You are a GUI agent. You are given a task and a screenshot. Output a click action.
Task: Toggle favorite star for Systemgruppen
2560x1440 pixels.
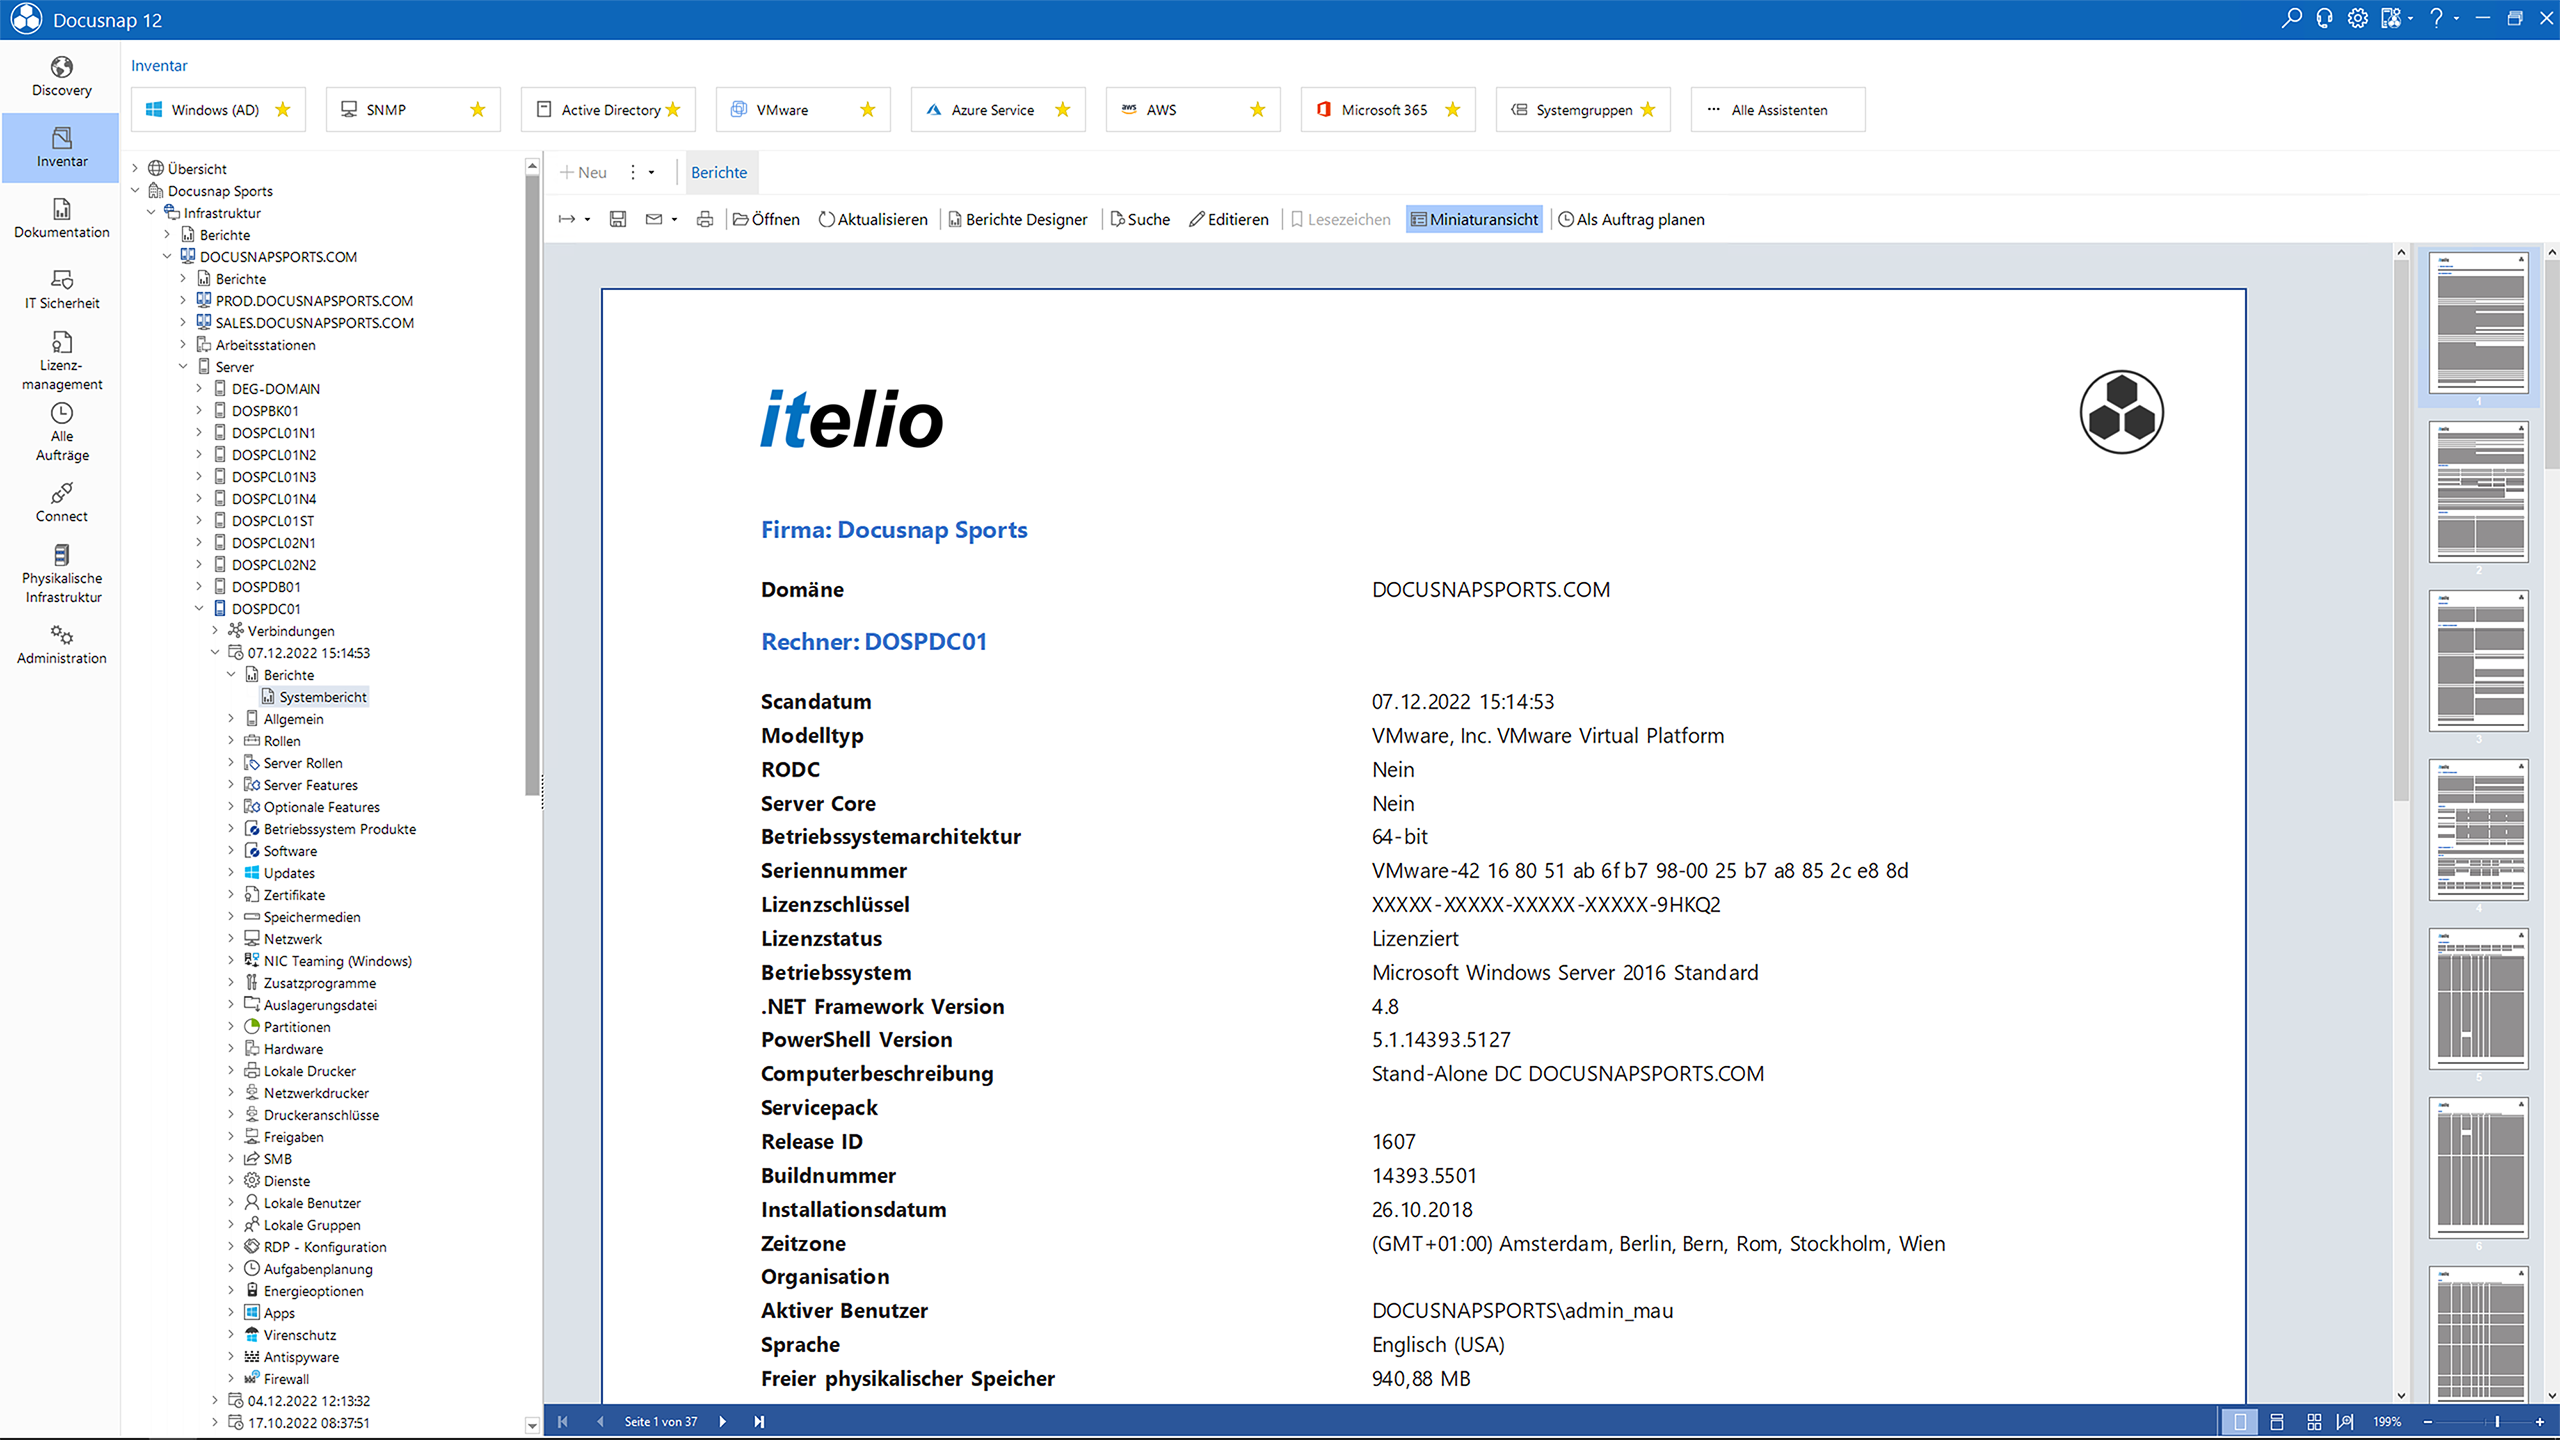click(x=1648, y=109)
